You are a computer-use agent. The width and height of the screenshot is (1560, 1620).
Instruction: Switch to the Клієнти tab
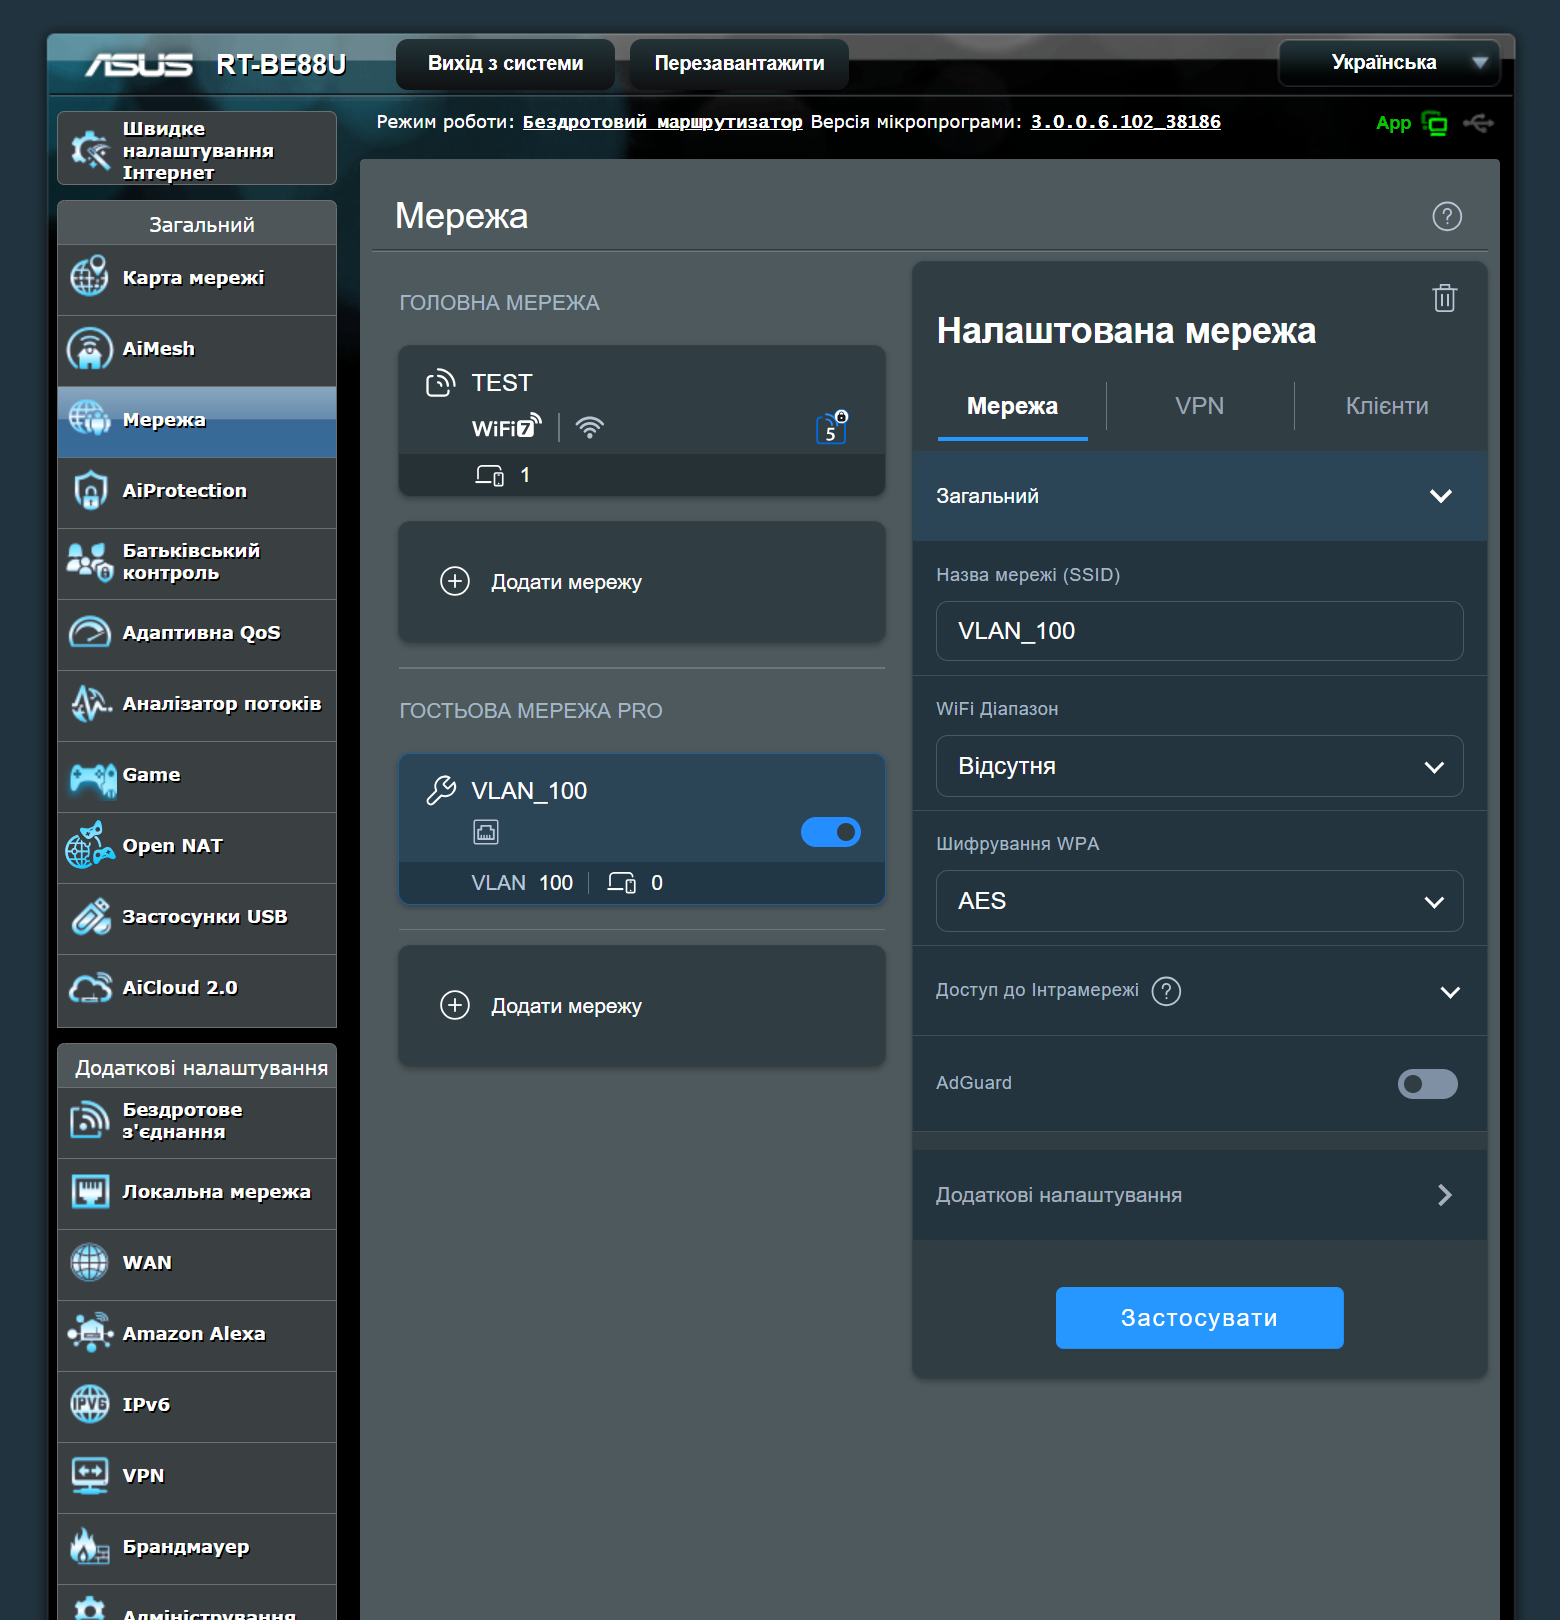(1386, 406)
